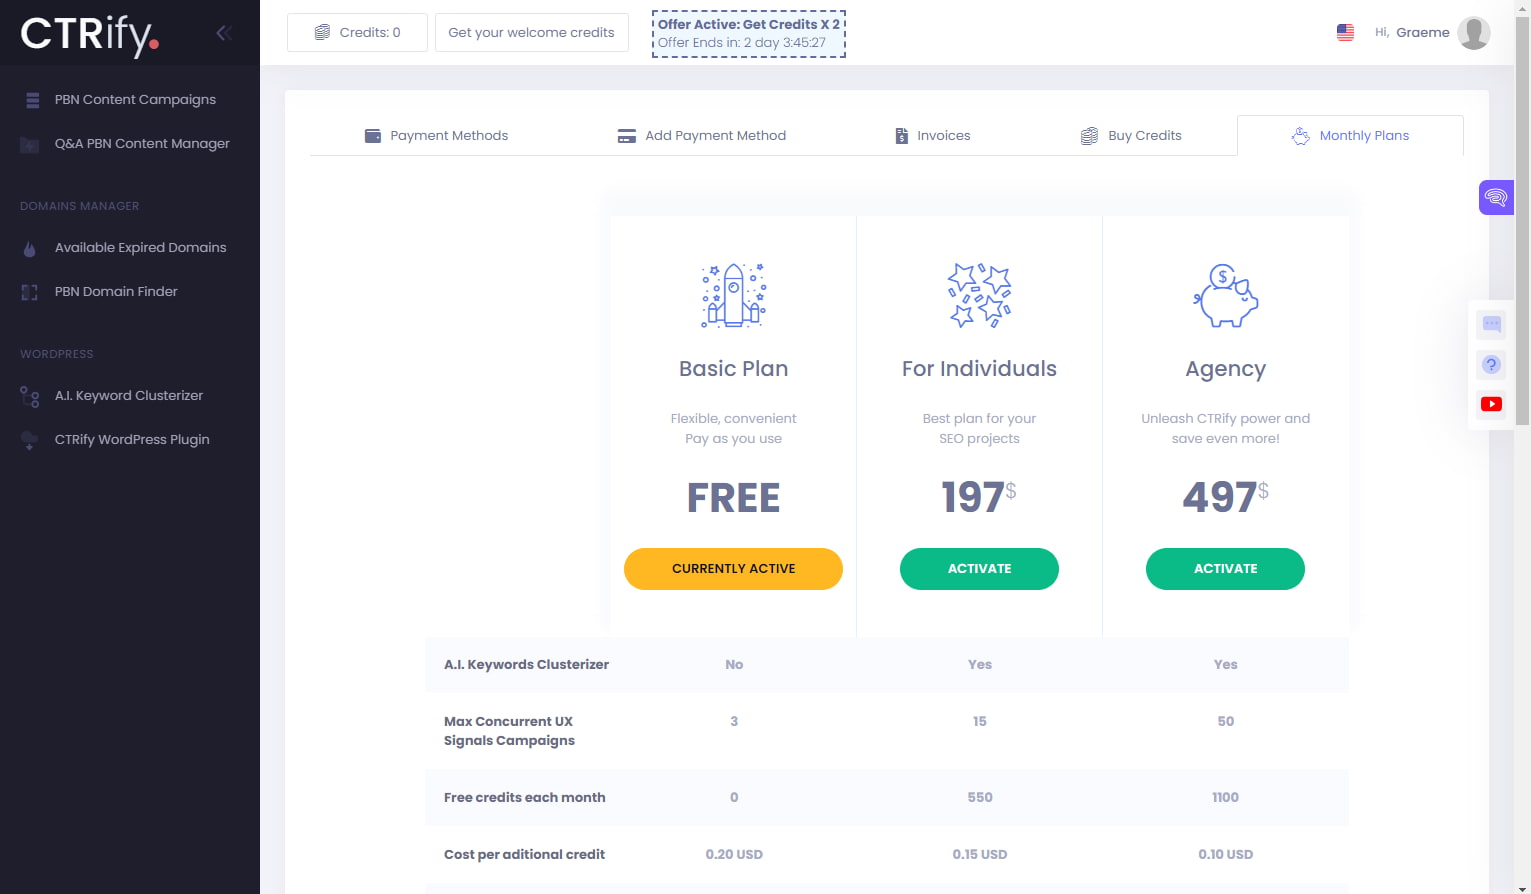This screenshot has height=894, width=1531.
Task: Open the PBN Domain Finder icon
Action: click(30, 291)
